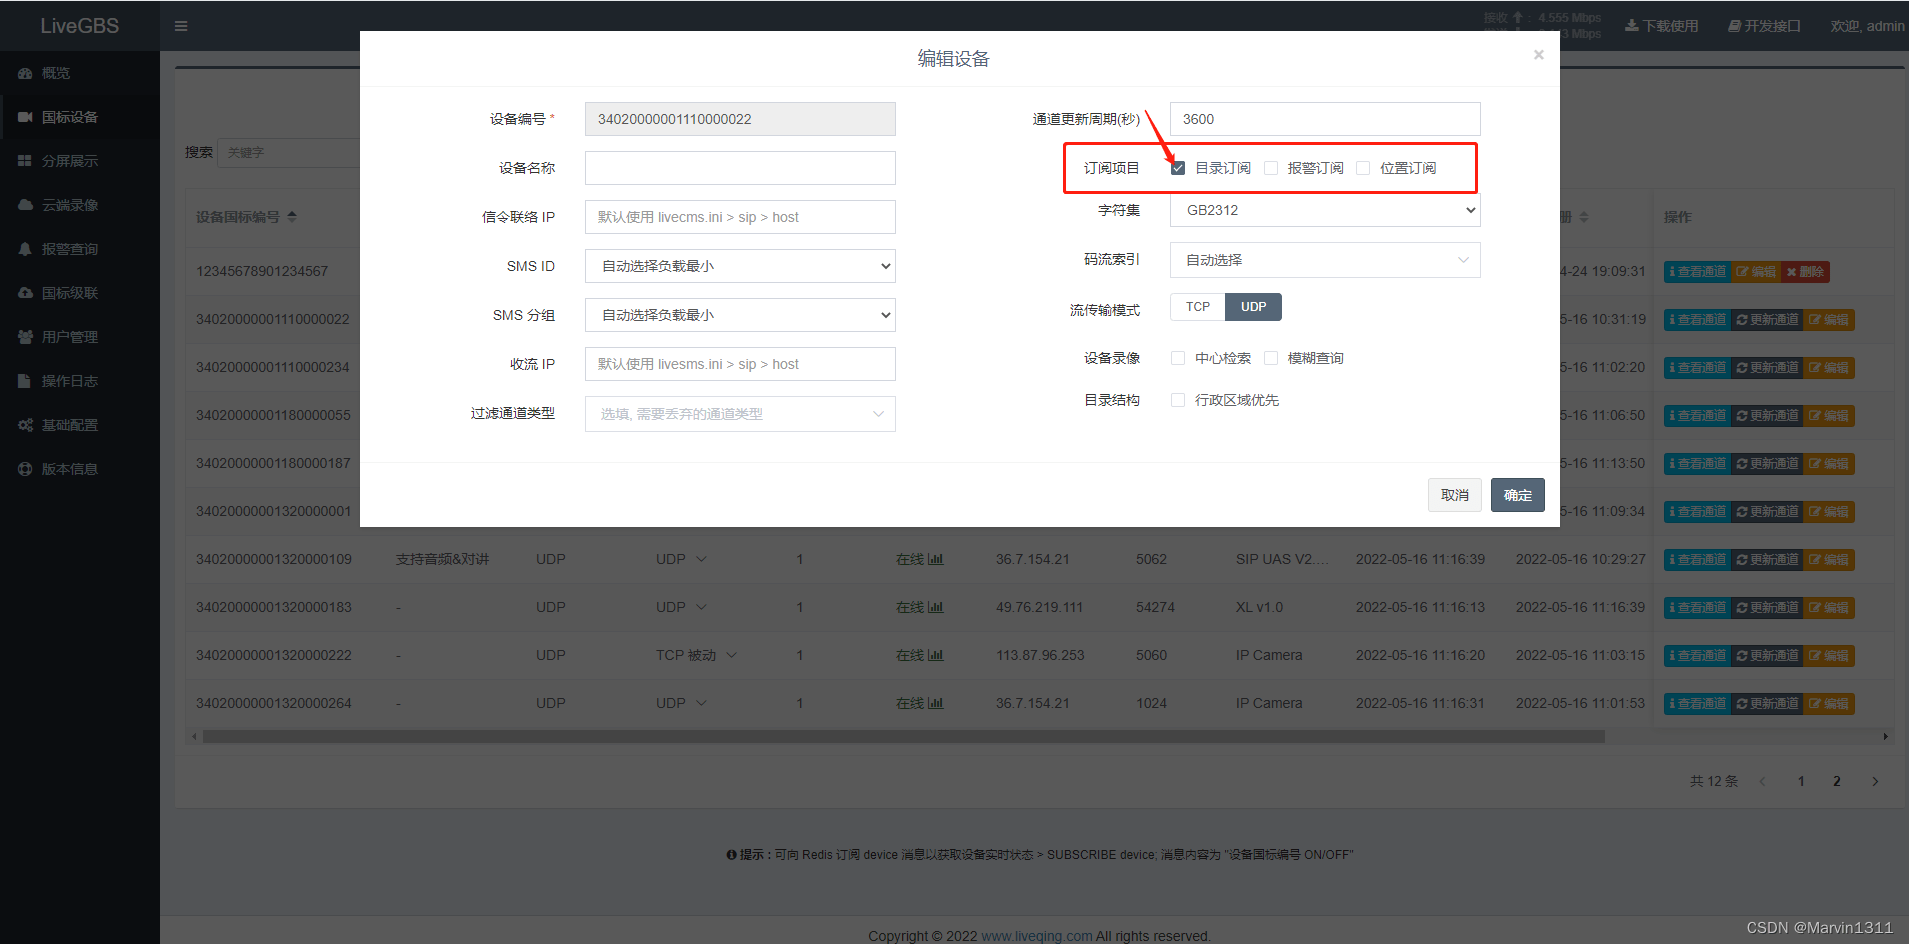Go to 国标级联 in the sidebar
Screen dimensions: 1909x944
tap(69, 293)
